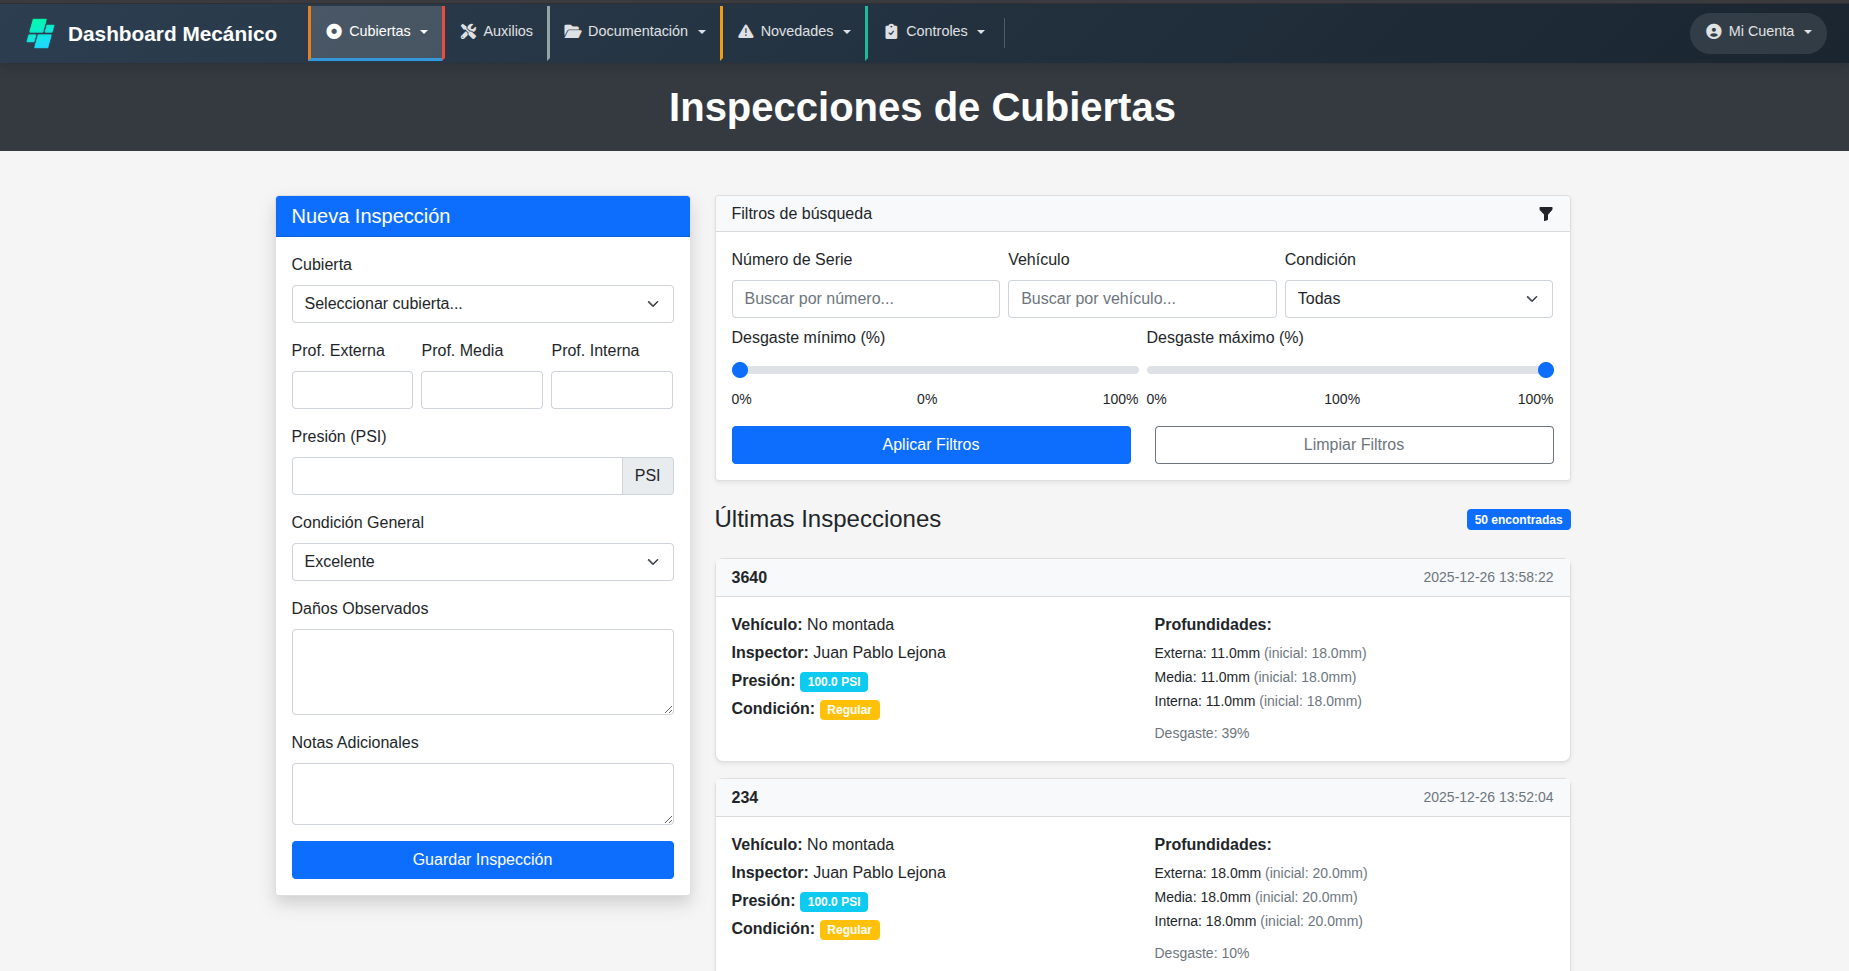Click the Novedades warning triangle icon
Screen dimensions: 1849x971
coord(744,31)
